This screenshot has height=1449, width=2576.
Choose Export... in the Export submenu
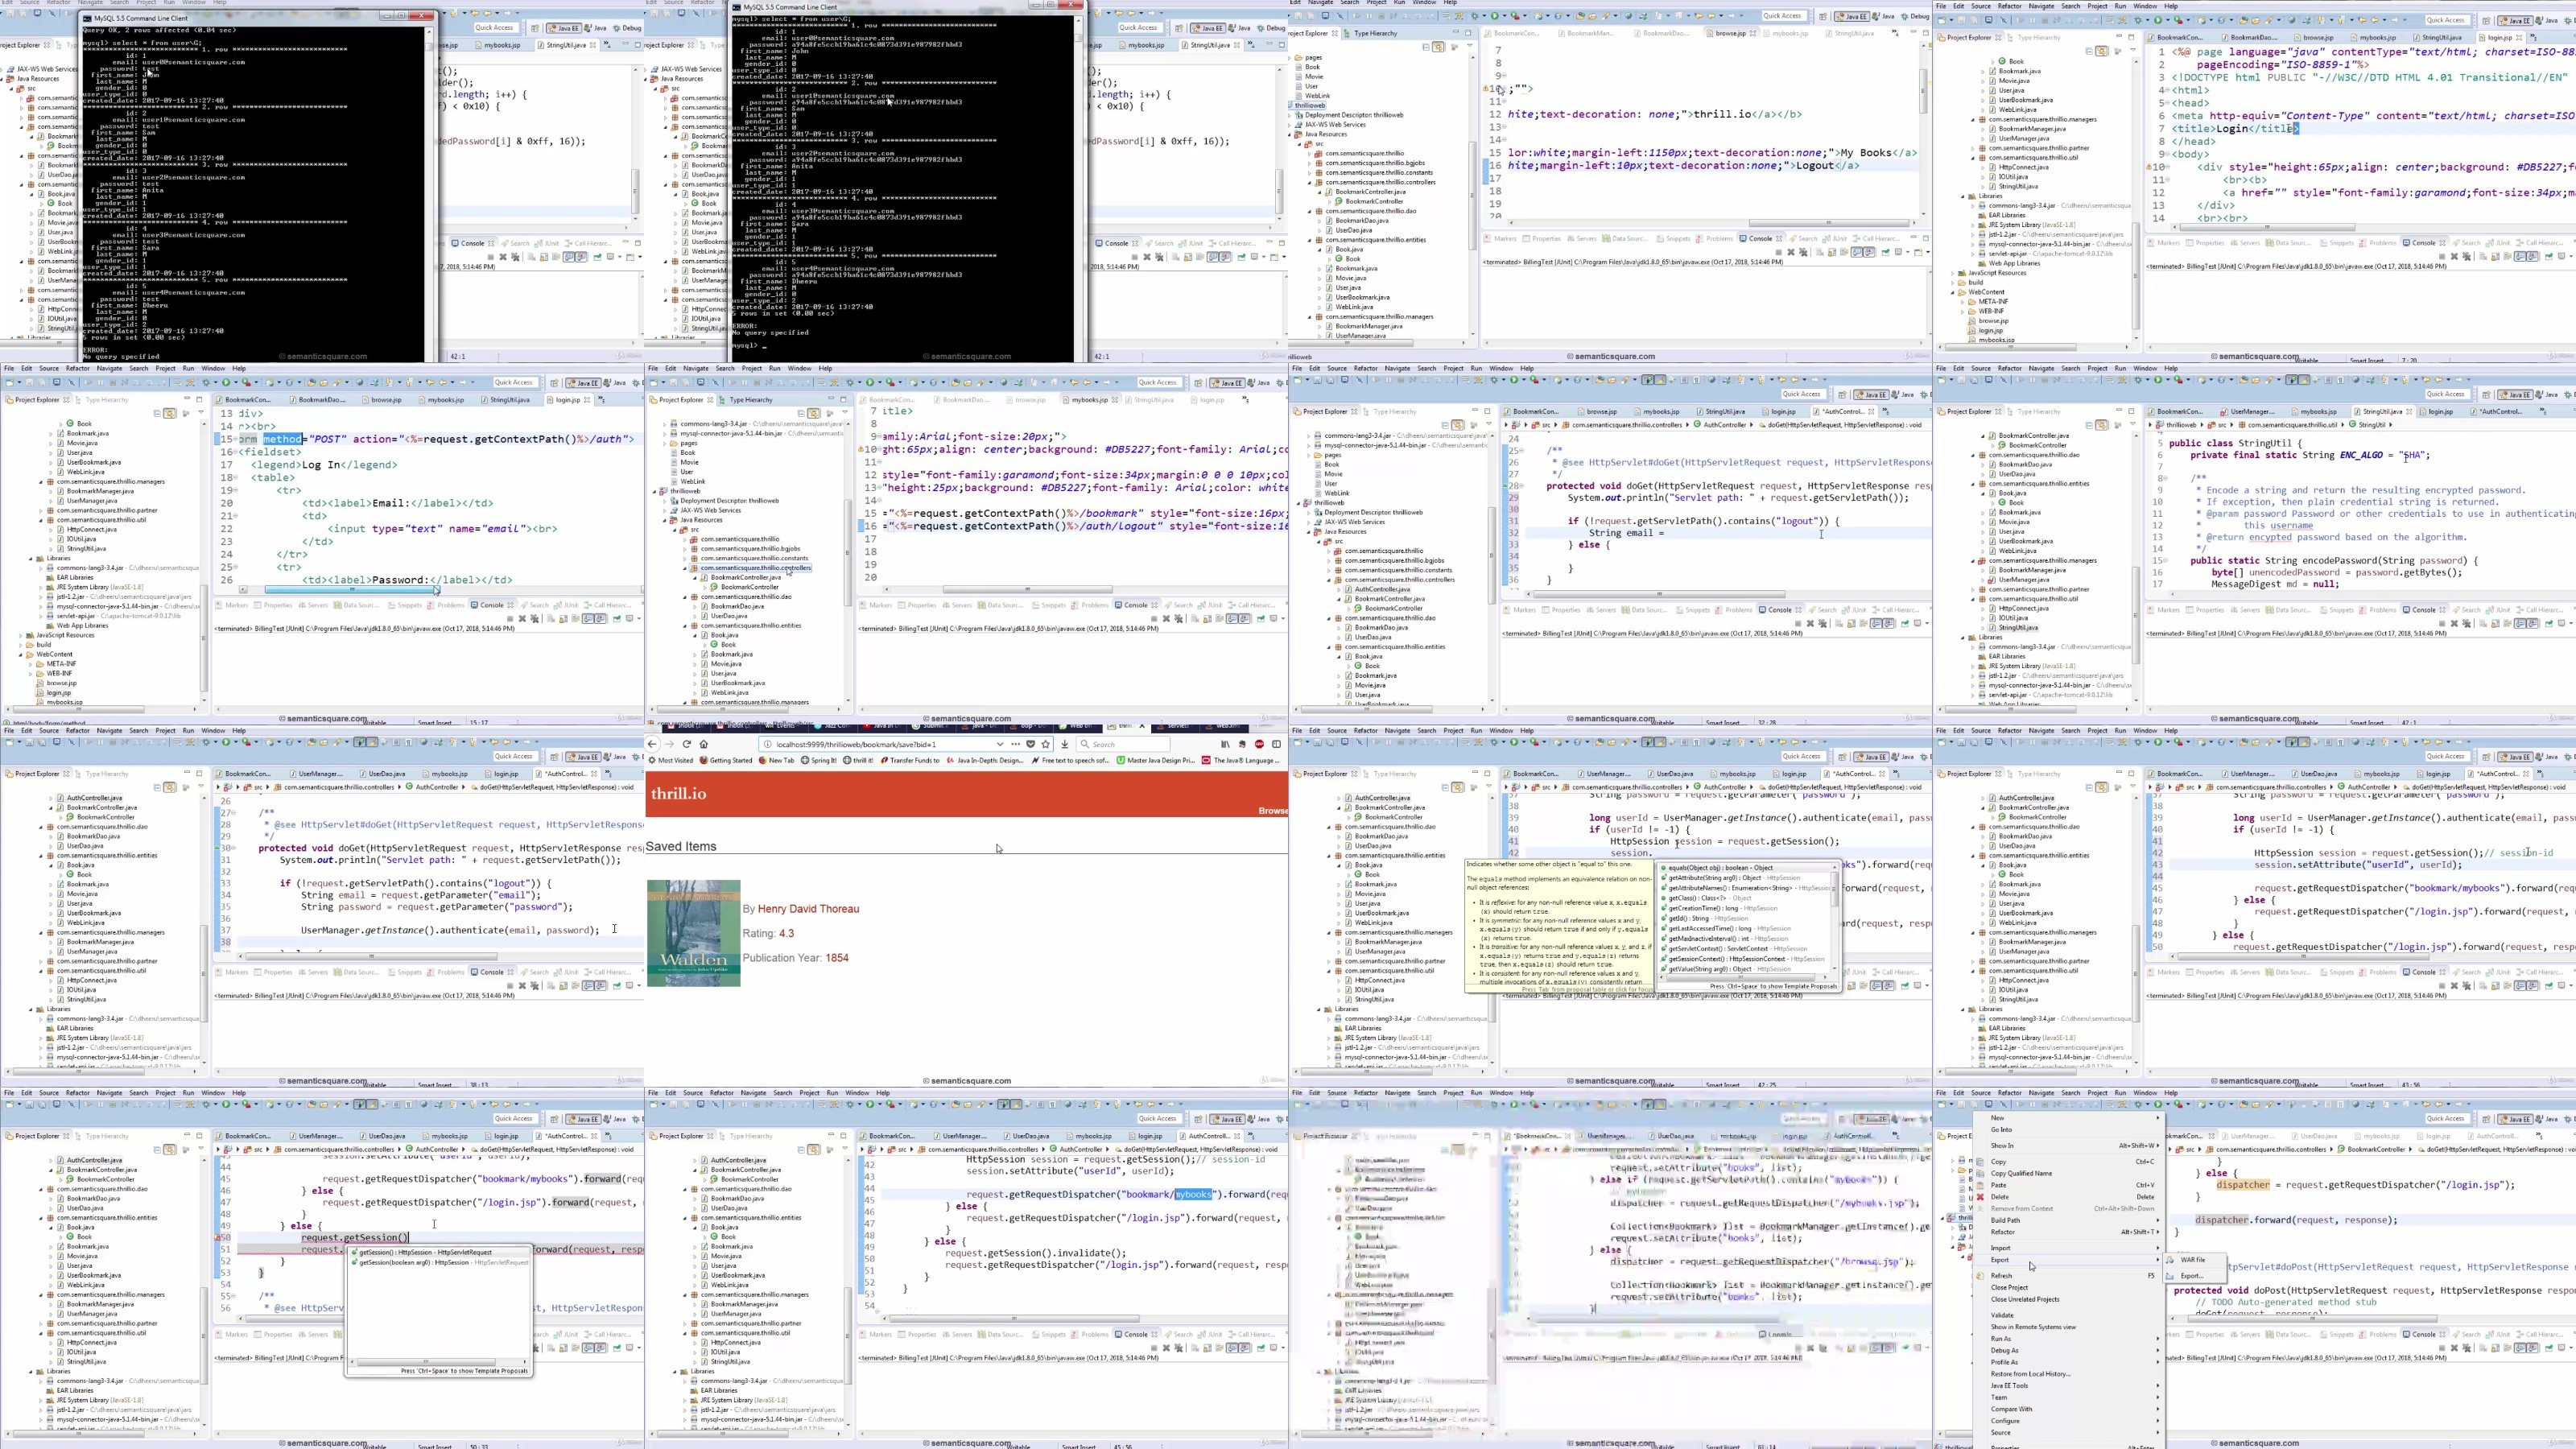coord(2192,1276)
